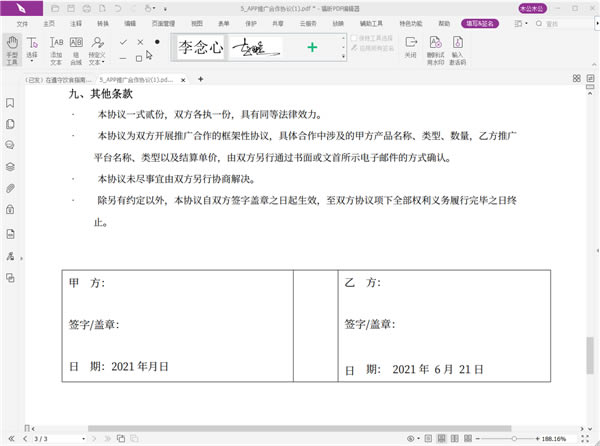The width and height of the screenshot is (600, 446).
Task: Select the 李念心 typed signature
Action: (x=201, y=47)
